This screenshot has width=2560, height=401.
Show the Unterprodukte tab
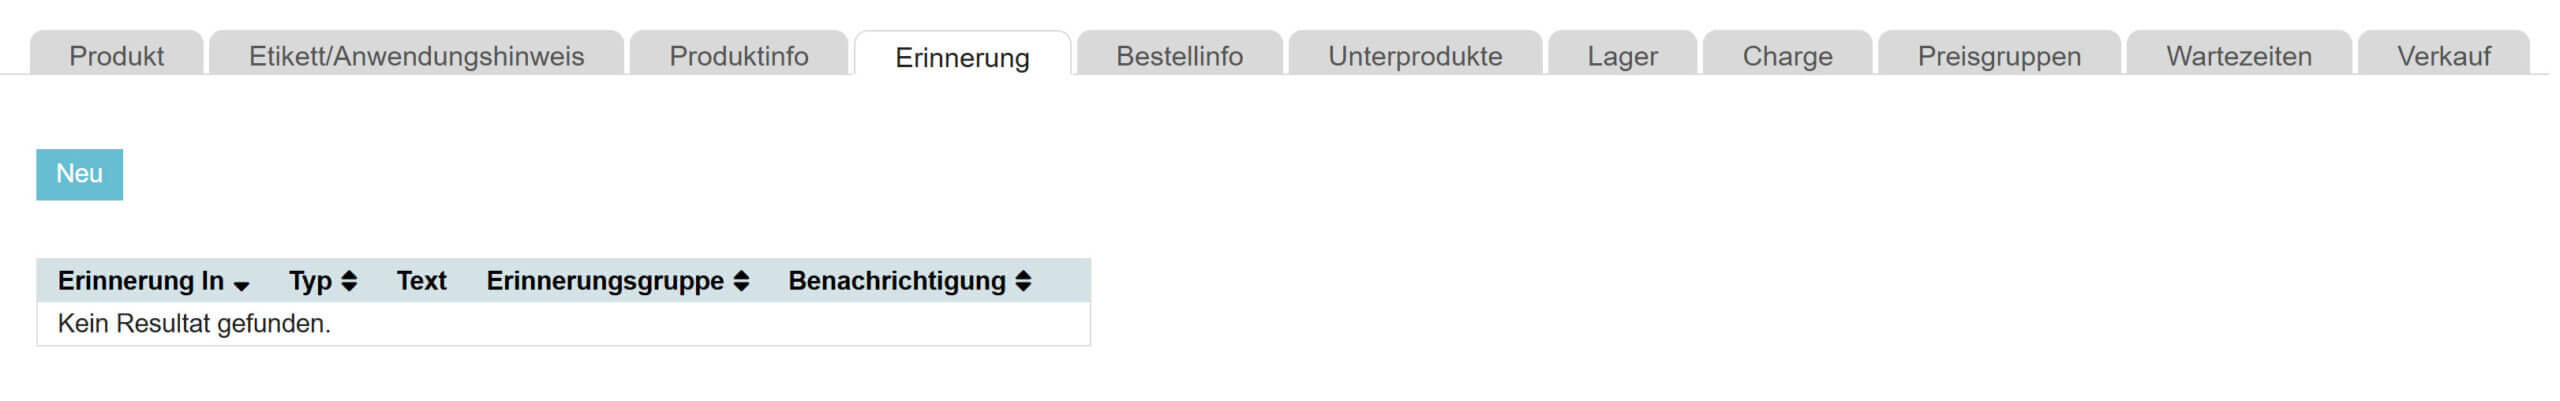(1415, 56)
